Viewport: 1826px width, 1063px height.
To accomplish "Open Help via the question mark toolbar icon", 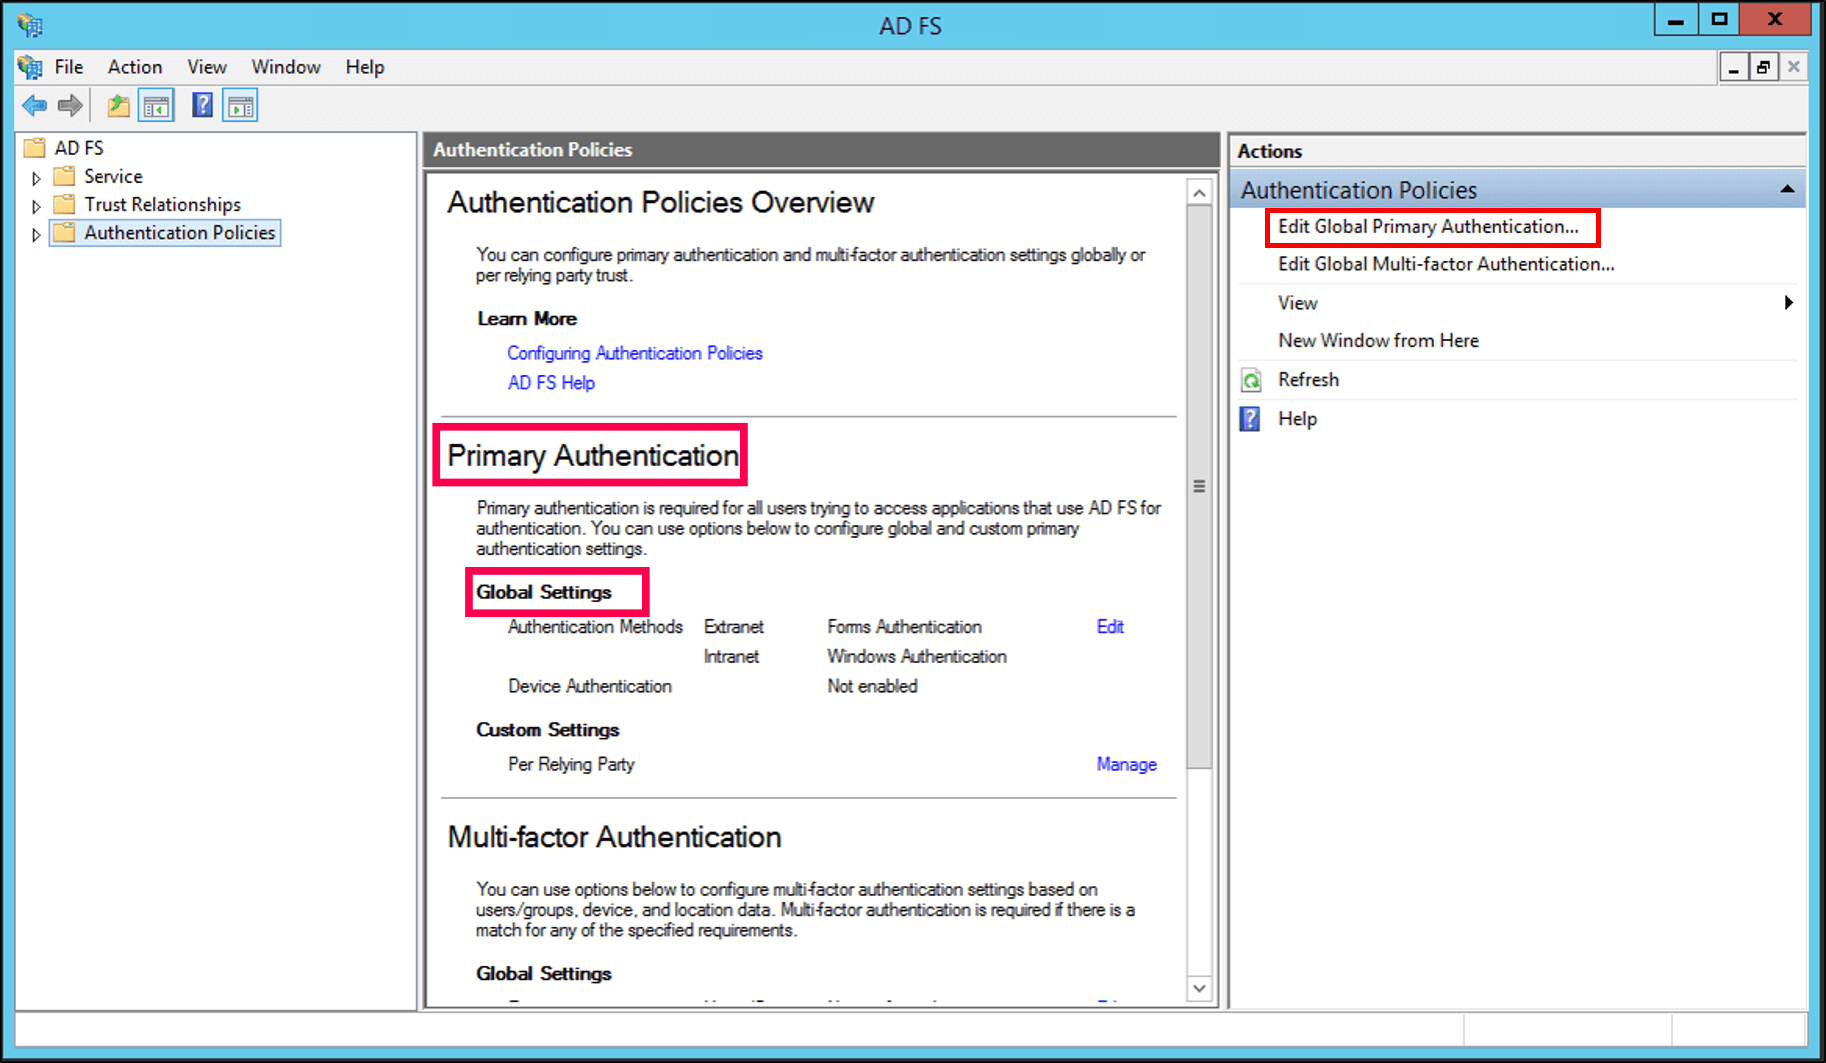I will pos(201,105).
